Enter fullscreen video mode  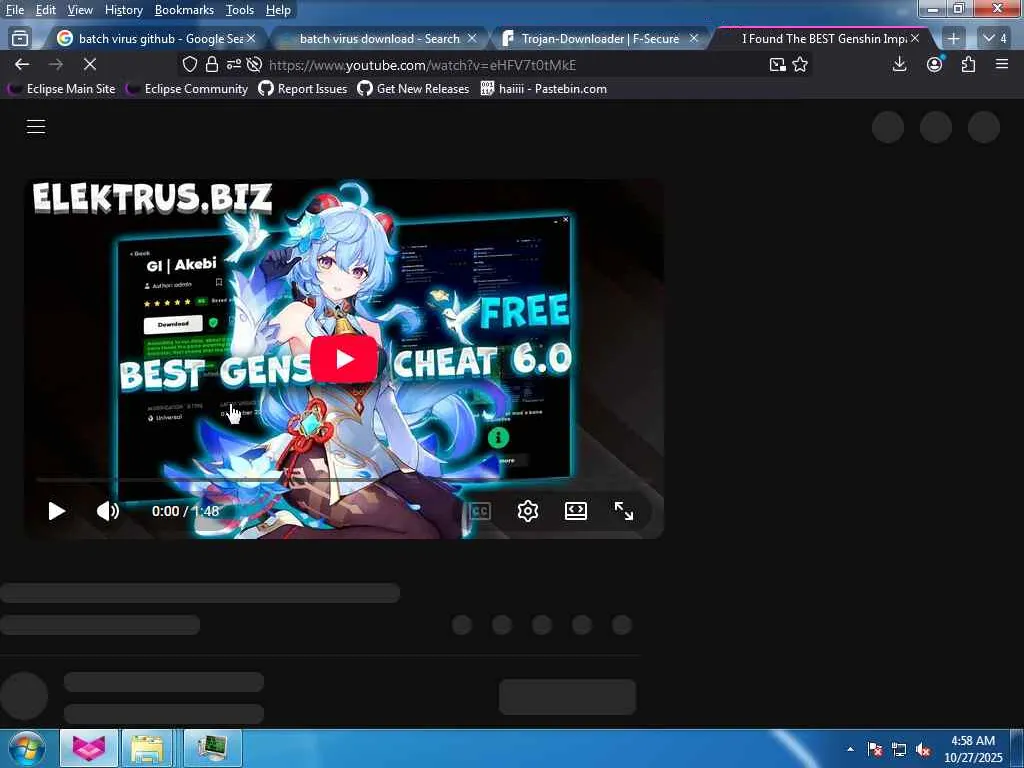click(x=624, y=511)
